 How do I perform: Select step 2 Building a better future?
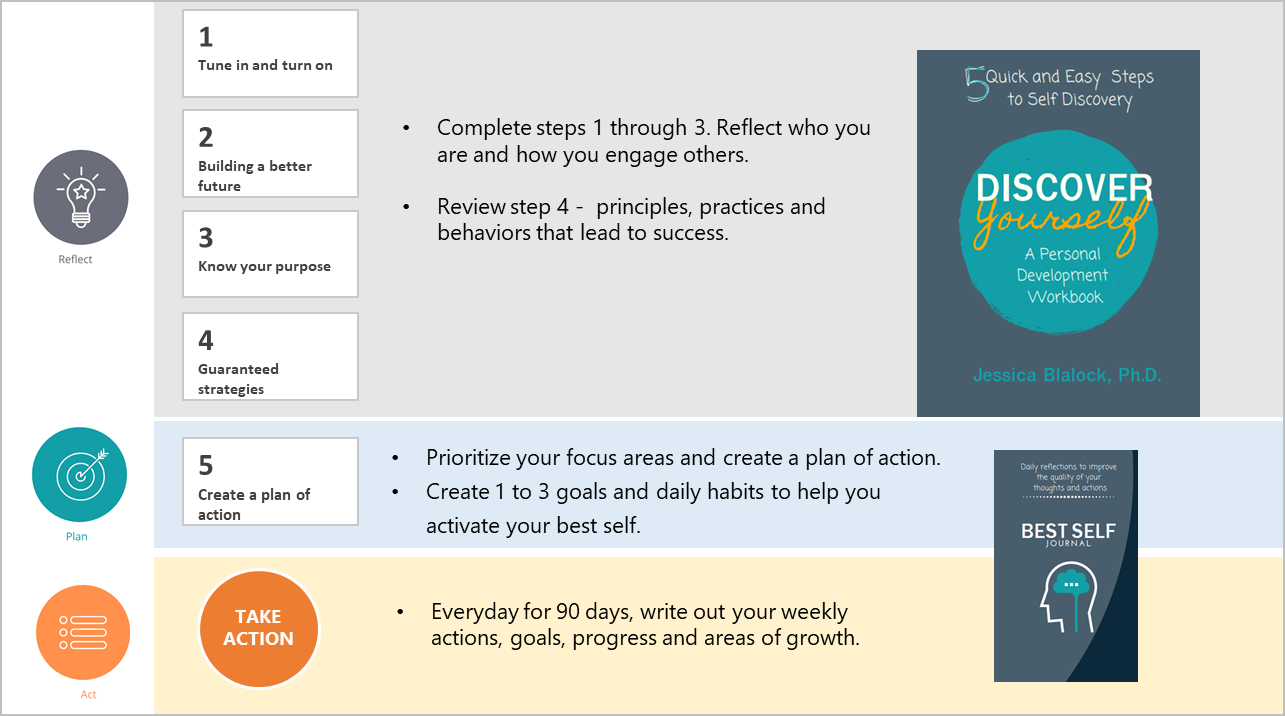pos(270,153)
